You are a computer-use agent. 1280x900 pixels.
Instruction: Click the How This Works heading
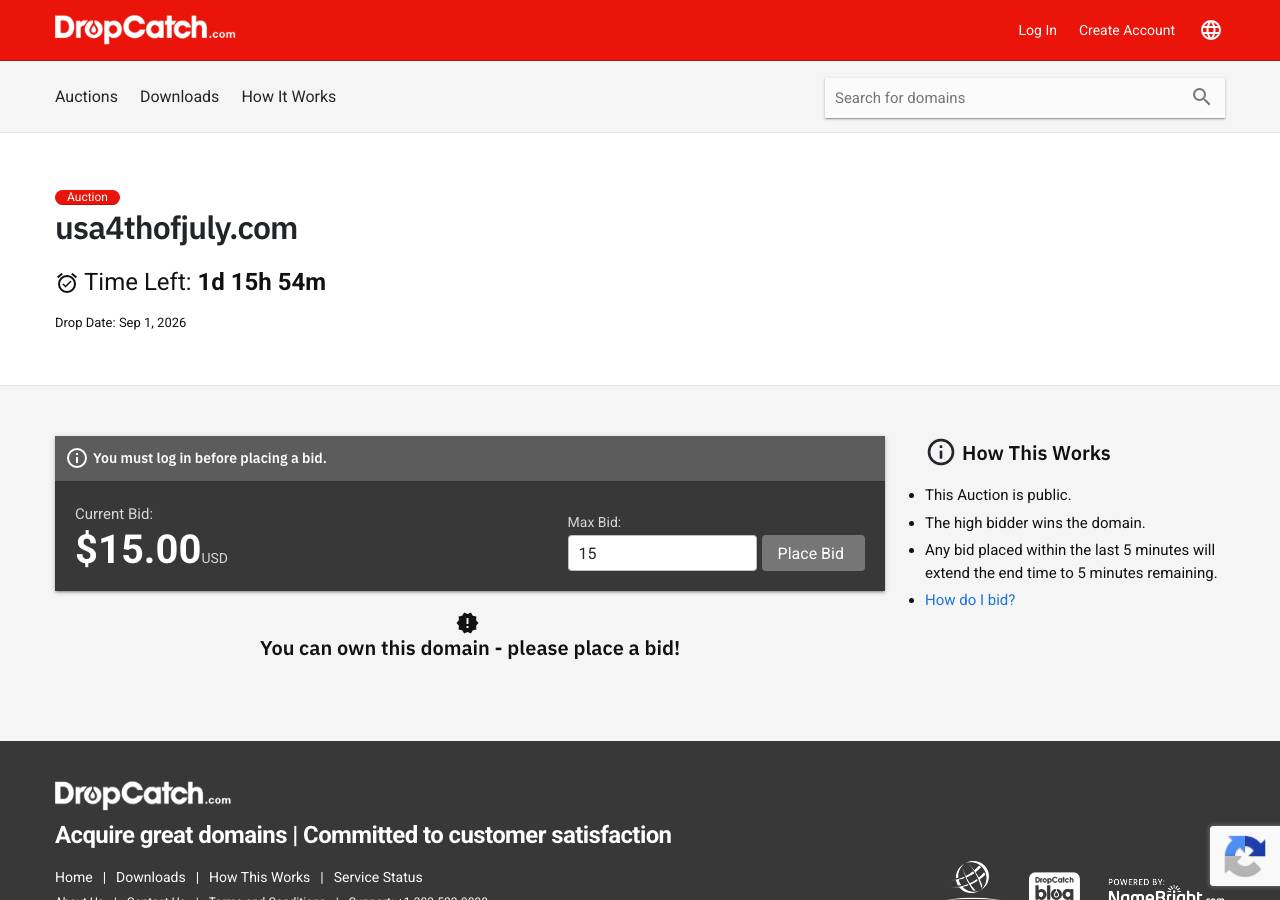1036,453
